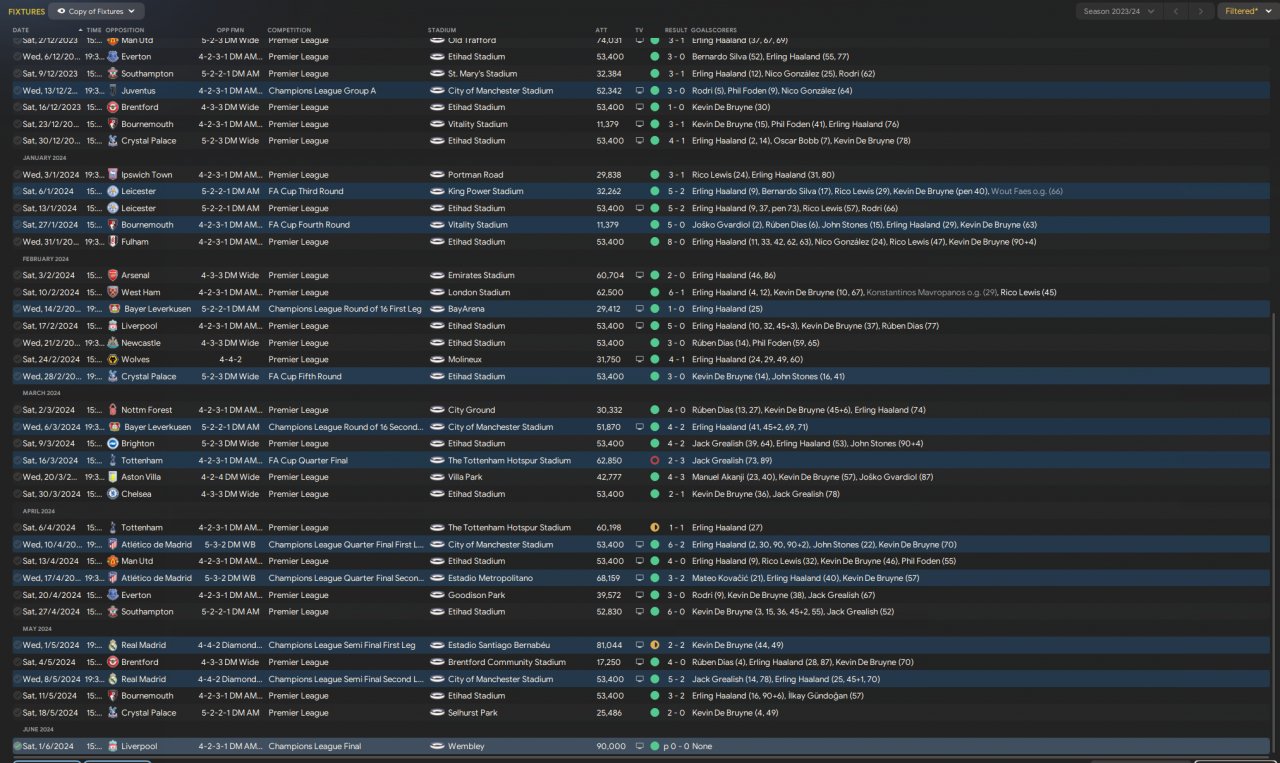Click the Ipswich Town club badge
1280x763 pixels.
pos(113,175)
